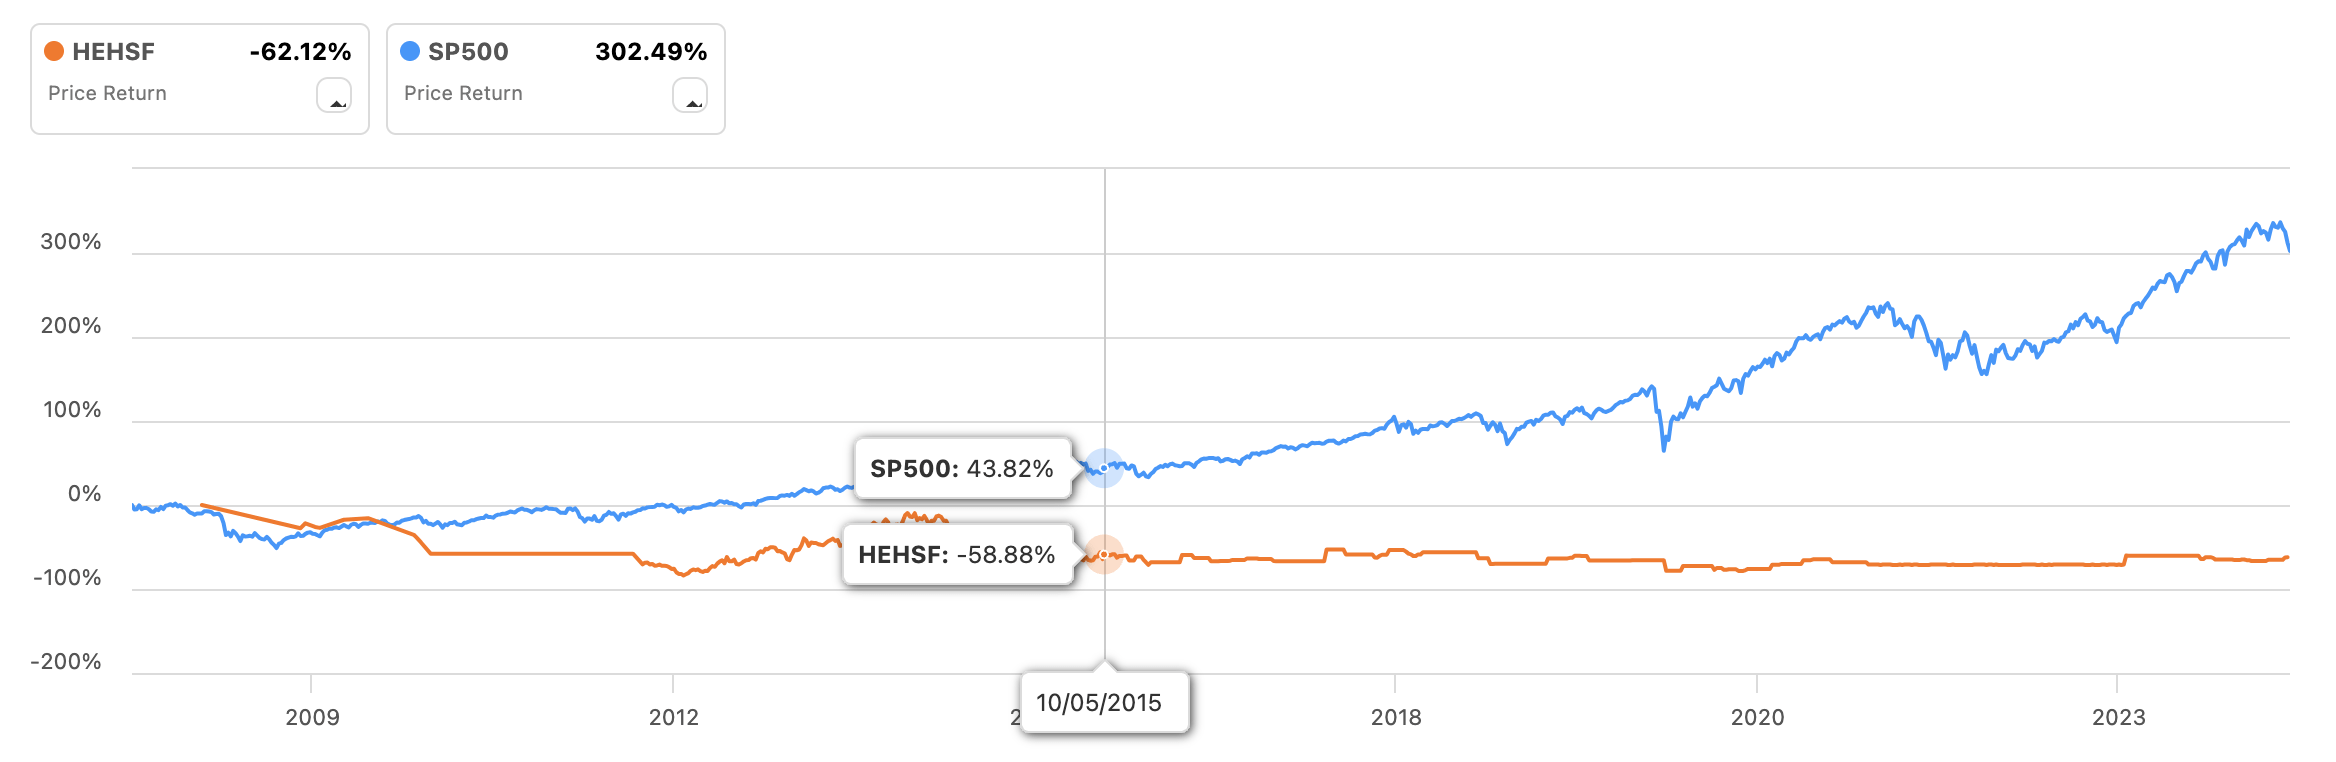Click the 2020 x-axis year label
The height and width of the screenshot is (762, 2336).
tap(1757, 717)
